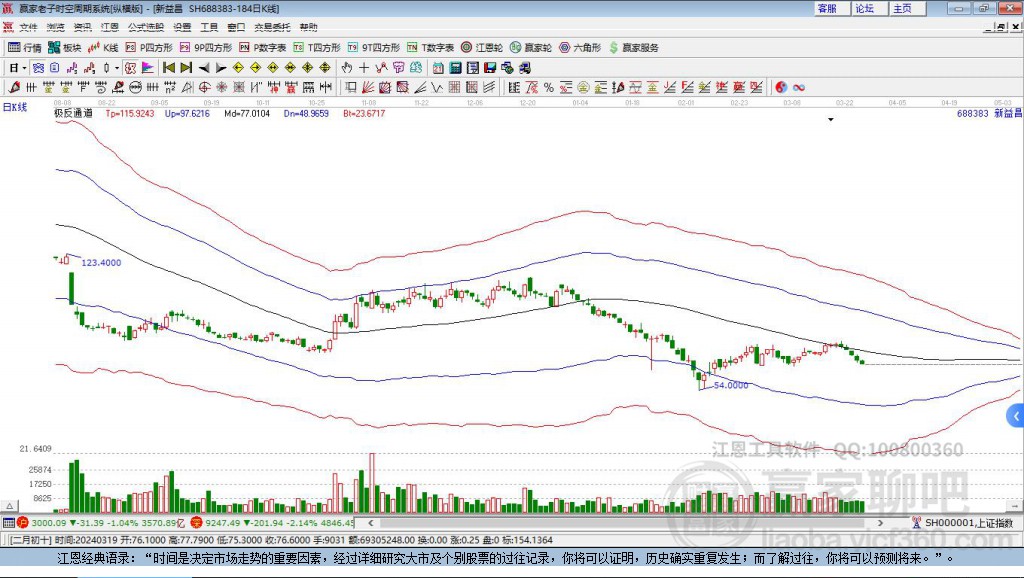Step chart right with black arrow
The height and width of the screenshot is (578, 1024).
[221, 68]
